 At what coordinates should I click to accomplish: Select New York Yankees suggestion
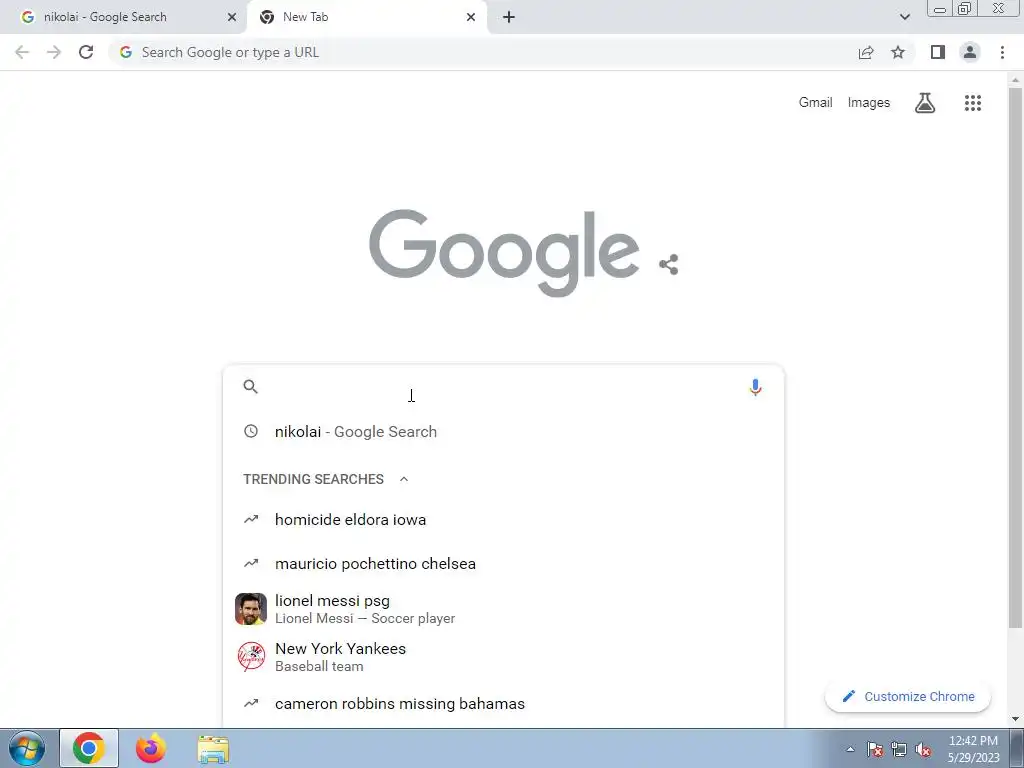pos(503,656)
